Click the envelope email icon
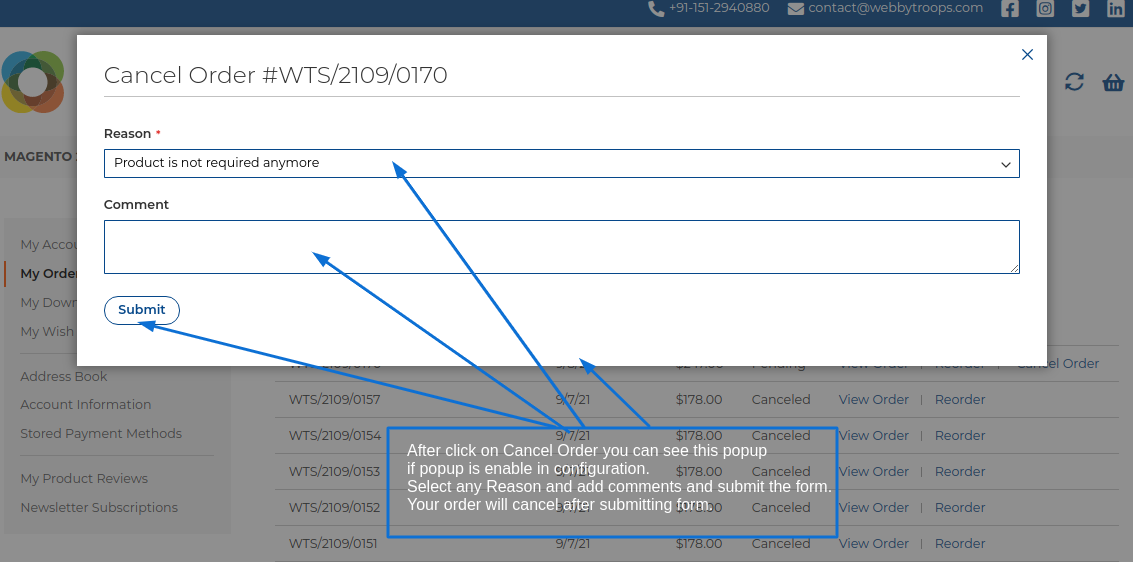The width and height of the screenshot is (1133, 562). [796, 9]
